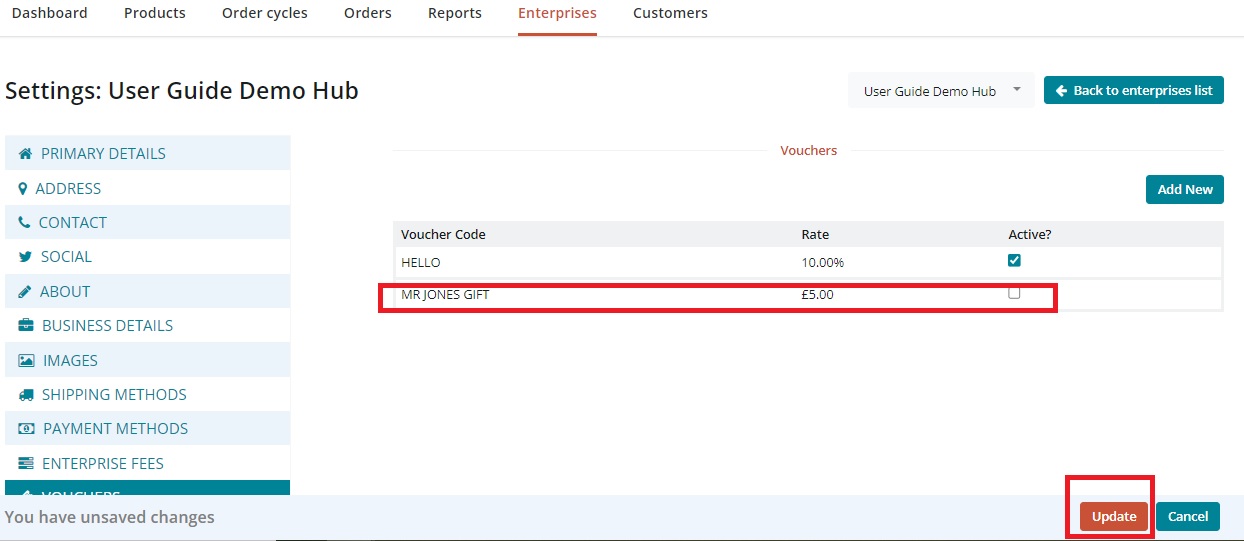This screenshot has height=541, width=1244.
Task: Click the truck icon beside Shipping Methods
Action: [26, 395]
